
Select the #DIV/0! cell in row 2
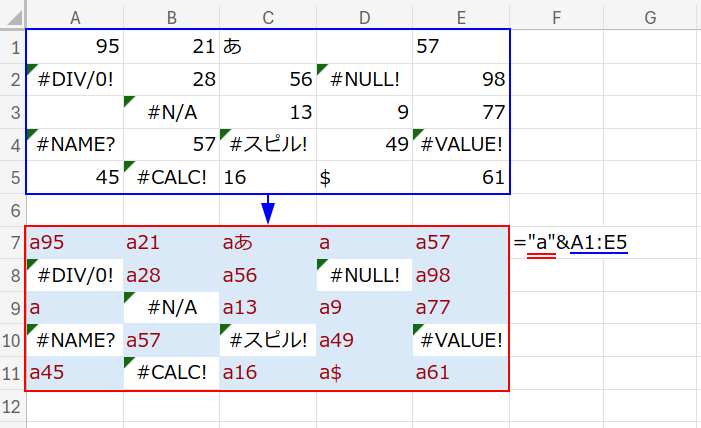[75, 79]
